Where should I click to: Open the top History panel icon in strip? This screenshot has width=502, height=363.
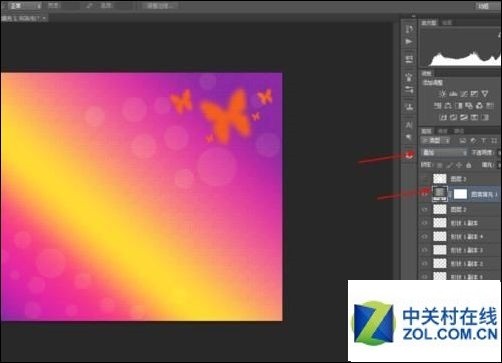tap(409, 29)
